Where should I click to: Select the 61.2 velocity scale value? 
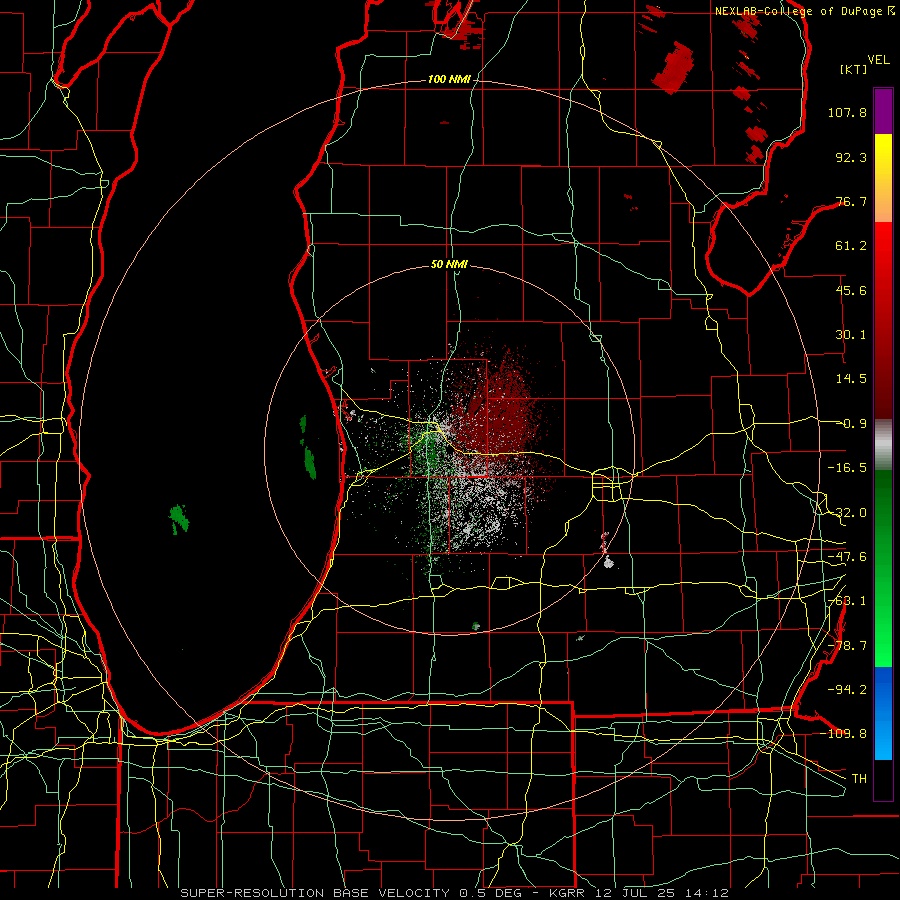pos(851,246)
